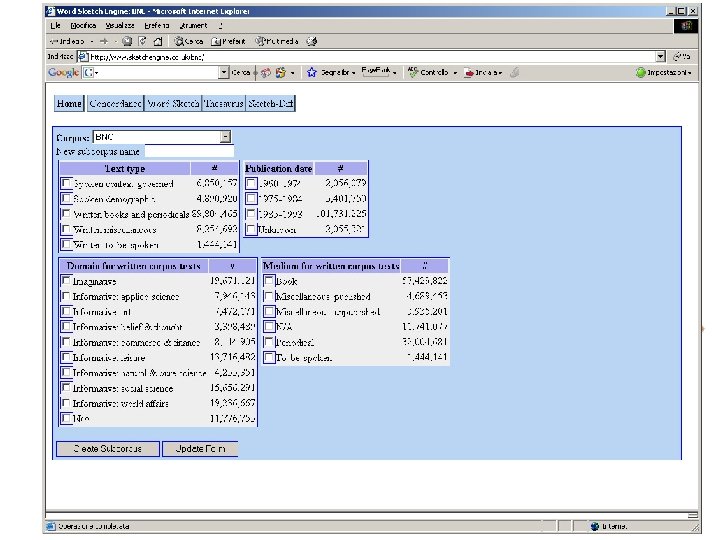Open the Segnalibri dropdown arrow
This screenshot has width=720, height=540.
353,73
